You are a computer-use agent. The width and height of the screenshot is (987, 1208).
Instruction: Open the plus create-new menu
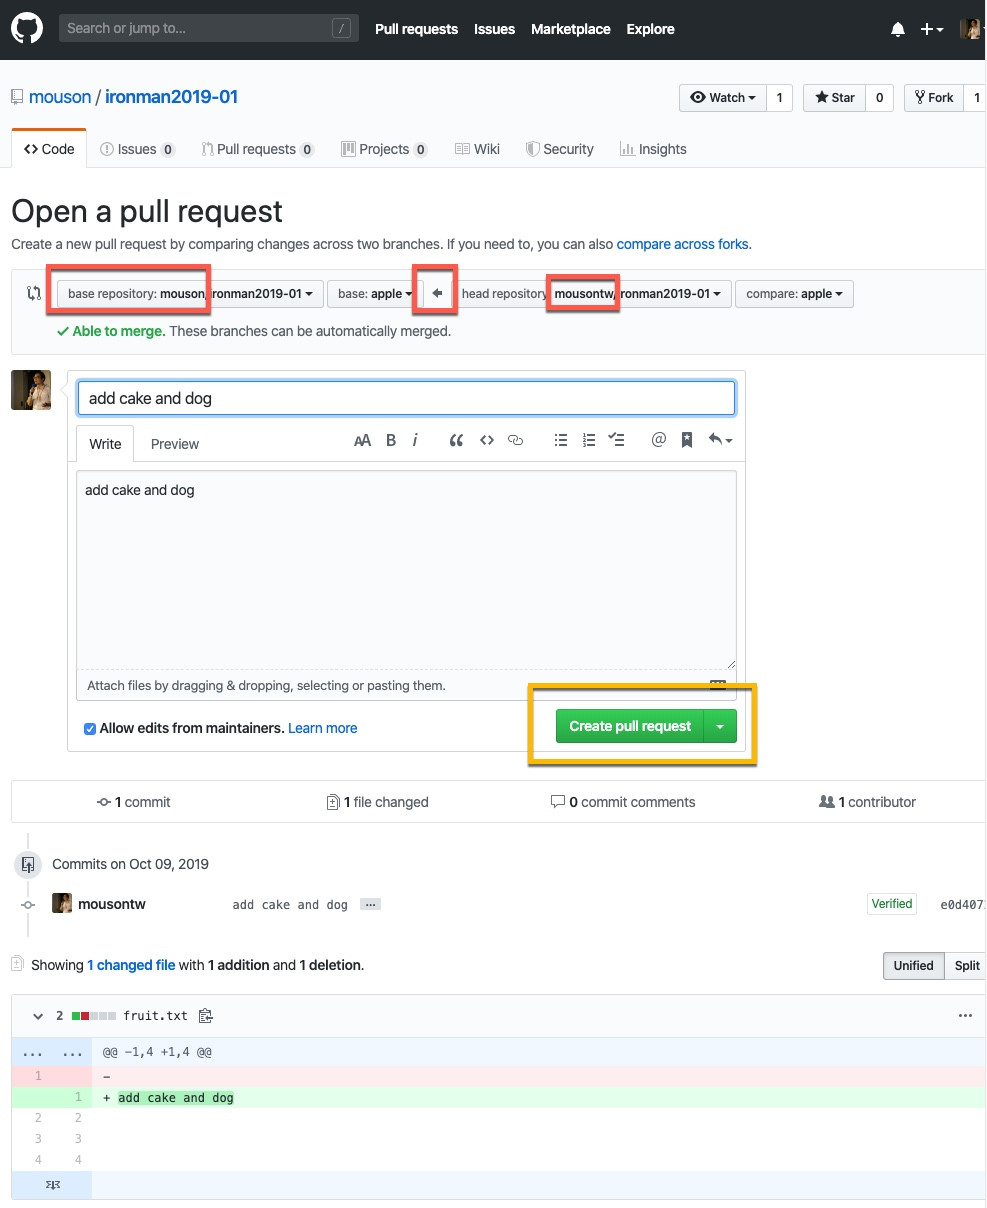931,29
